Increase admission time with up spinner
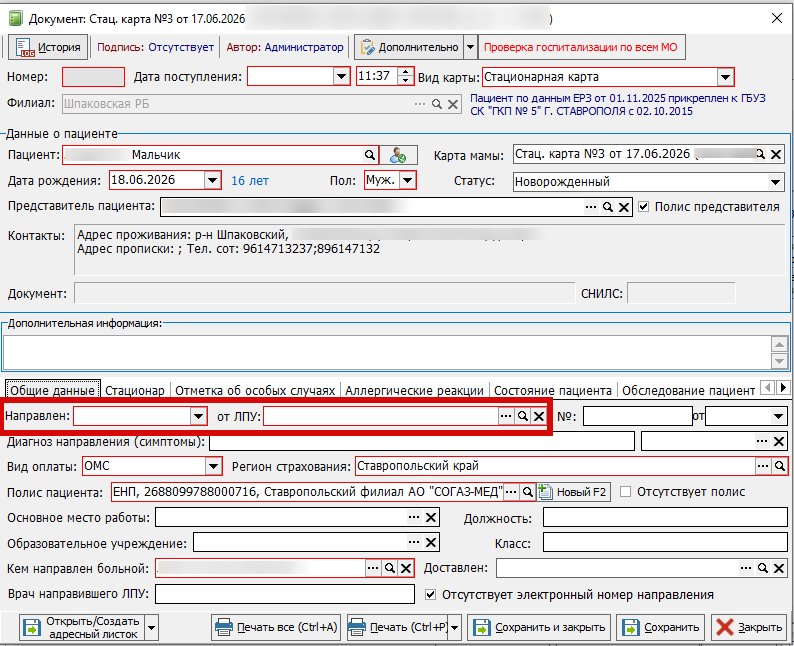The width and height of the screenshot is (794, 646). tap(405, 72)
